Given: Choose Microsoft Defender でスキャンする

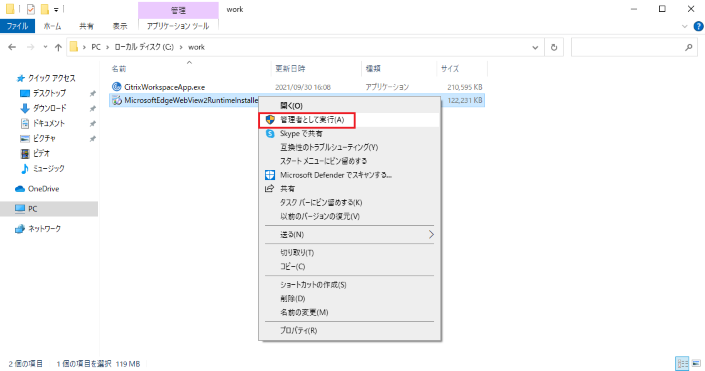Looking at the screenshot, I should coord(335,175).
